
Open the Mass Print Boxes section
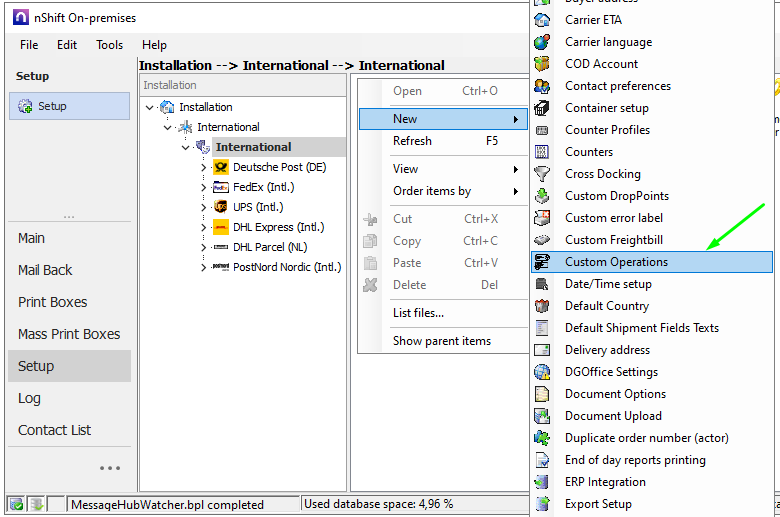[69, 334]
